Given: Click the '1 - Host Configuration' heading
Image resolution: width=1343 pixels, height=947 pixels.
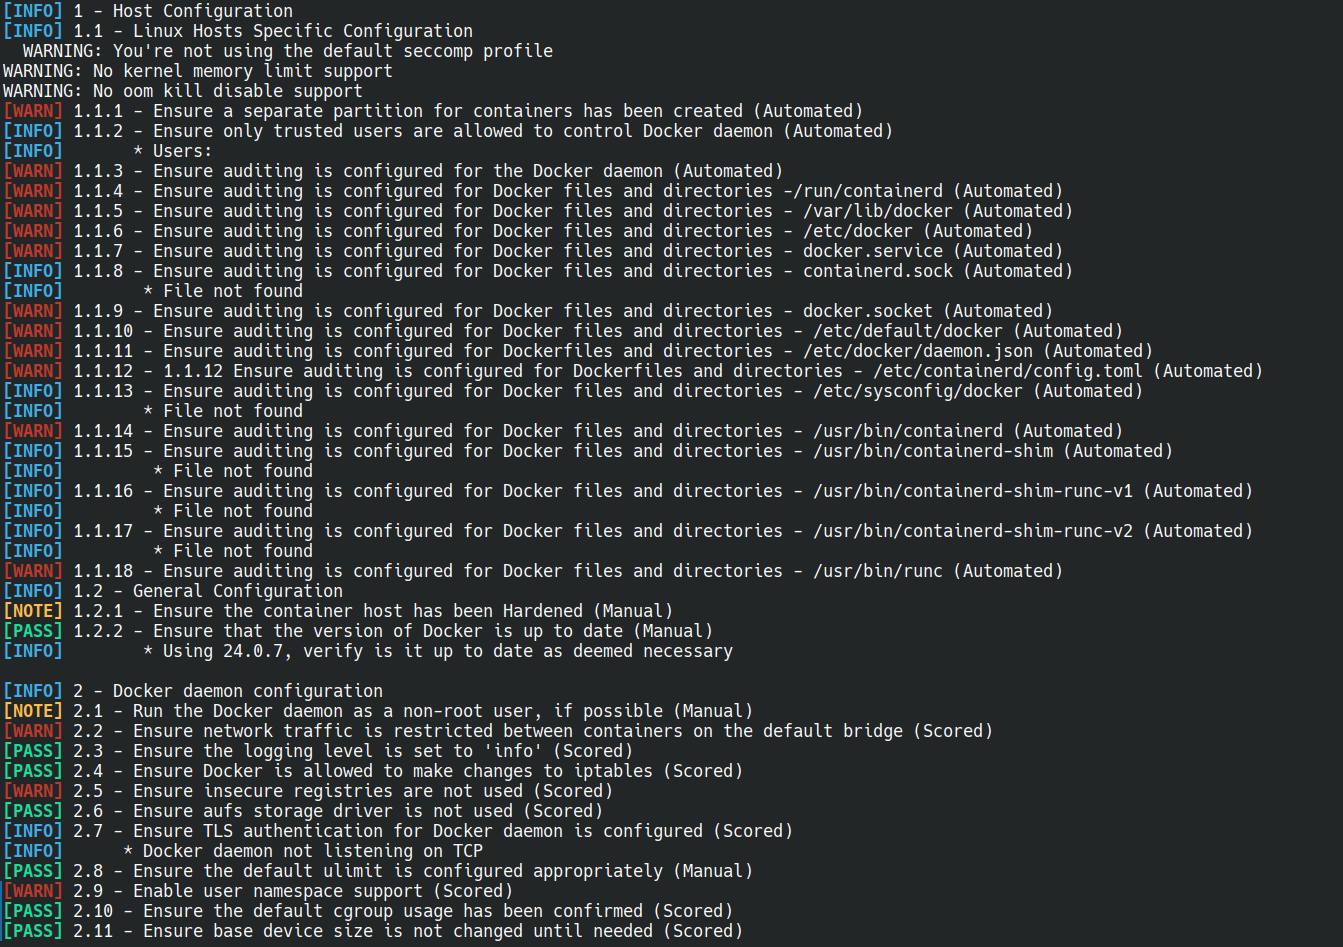Looking at the screenshot, I should [183, 11].
